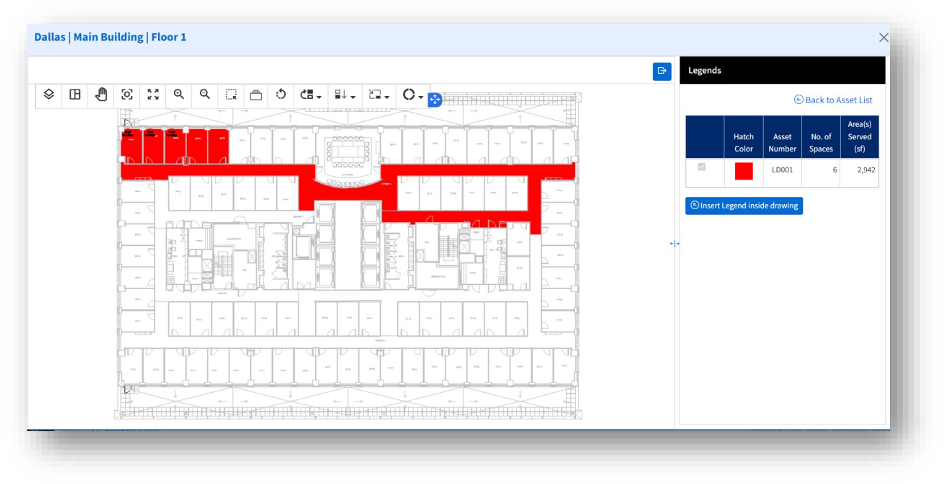The height and width of the screenshot is (484, 944).
Task: Expand the display settings list dropdown
Action: pyautogui.click(x=312, y=96)
